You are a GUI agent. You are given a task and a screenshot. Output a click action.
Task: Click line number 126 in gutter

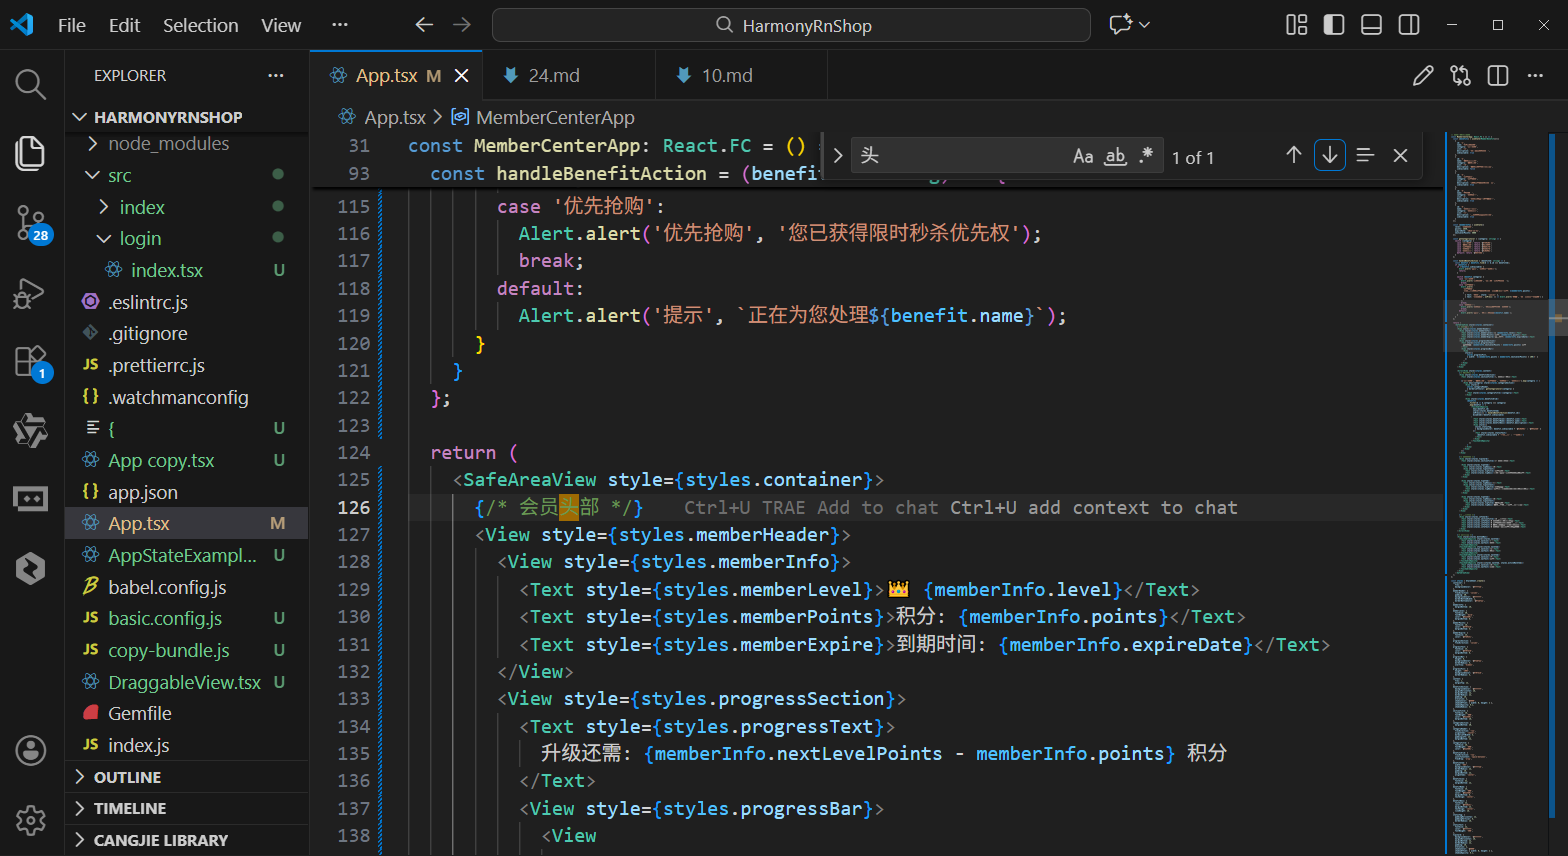click(354, 507)
